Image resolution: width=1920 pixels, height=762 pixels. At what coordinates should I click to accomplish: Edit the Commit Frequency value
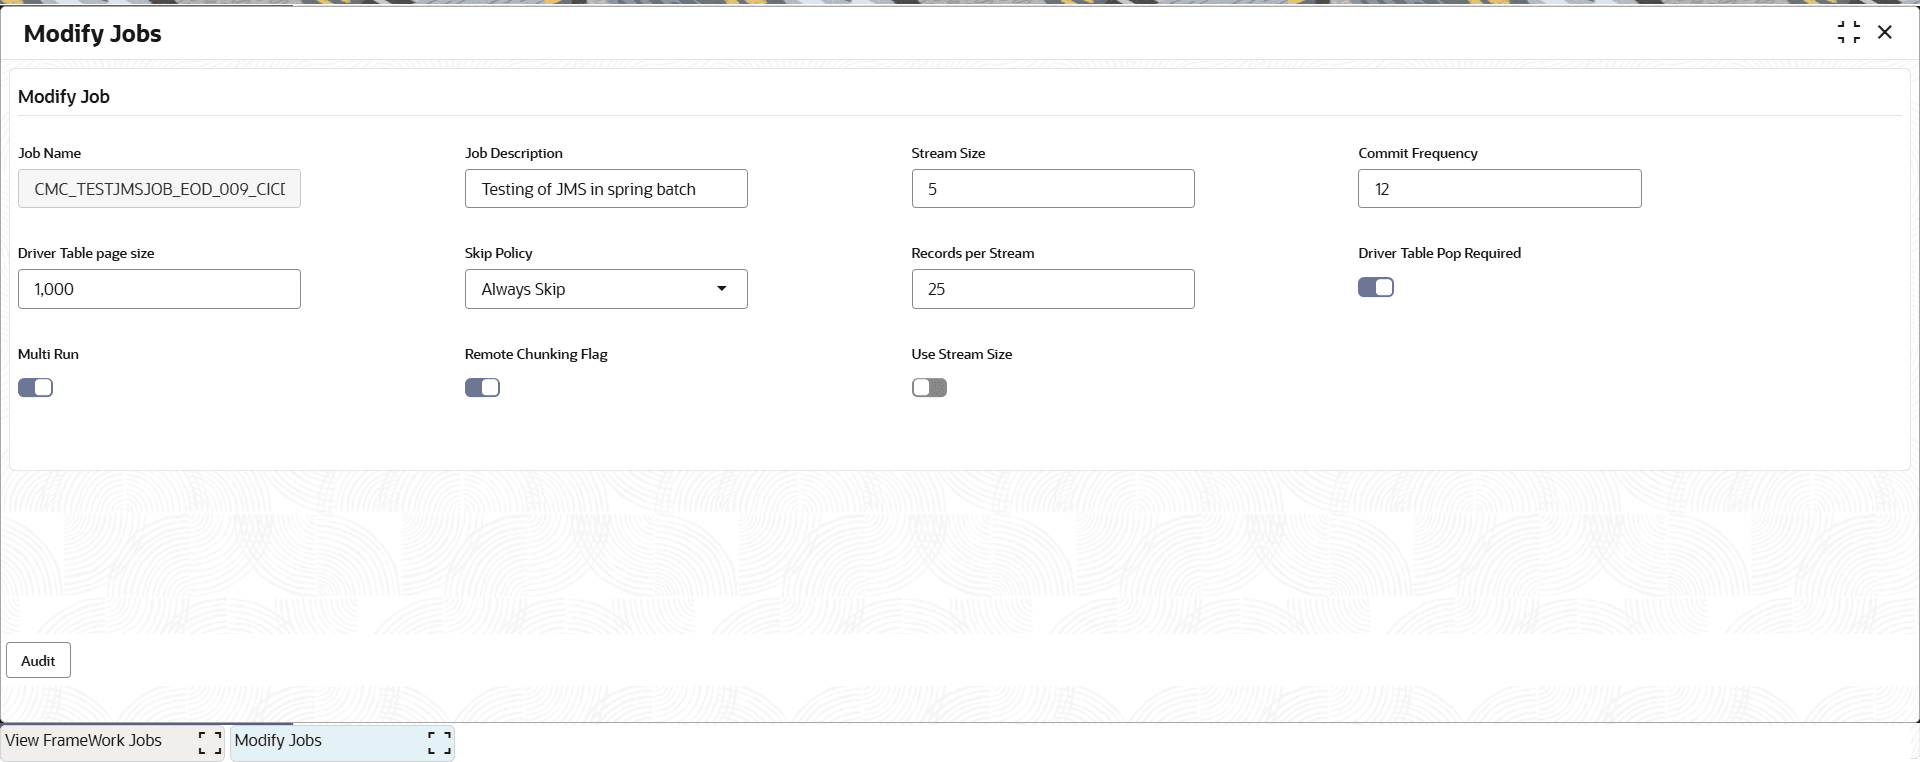point(1499,189)
